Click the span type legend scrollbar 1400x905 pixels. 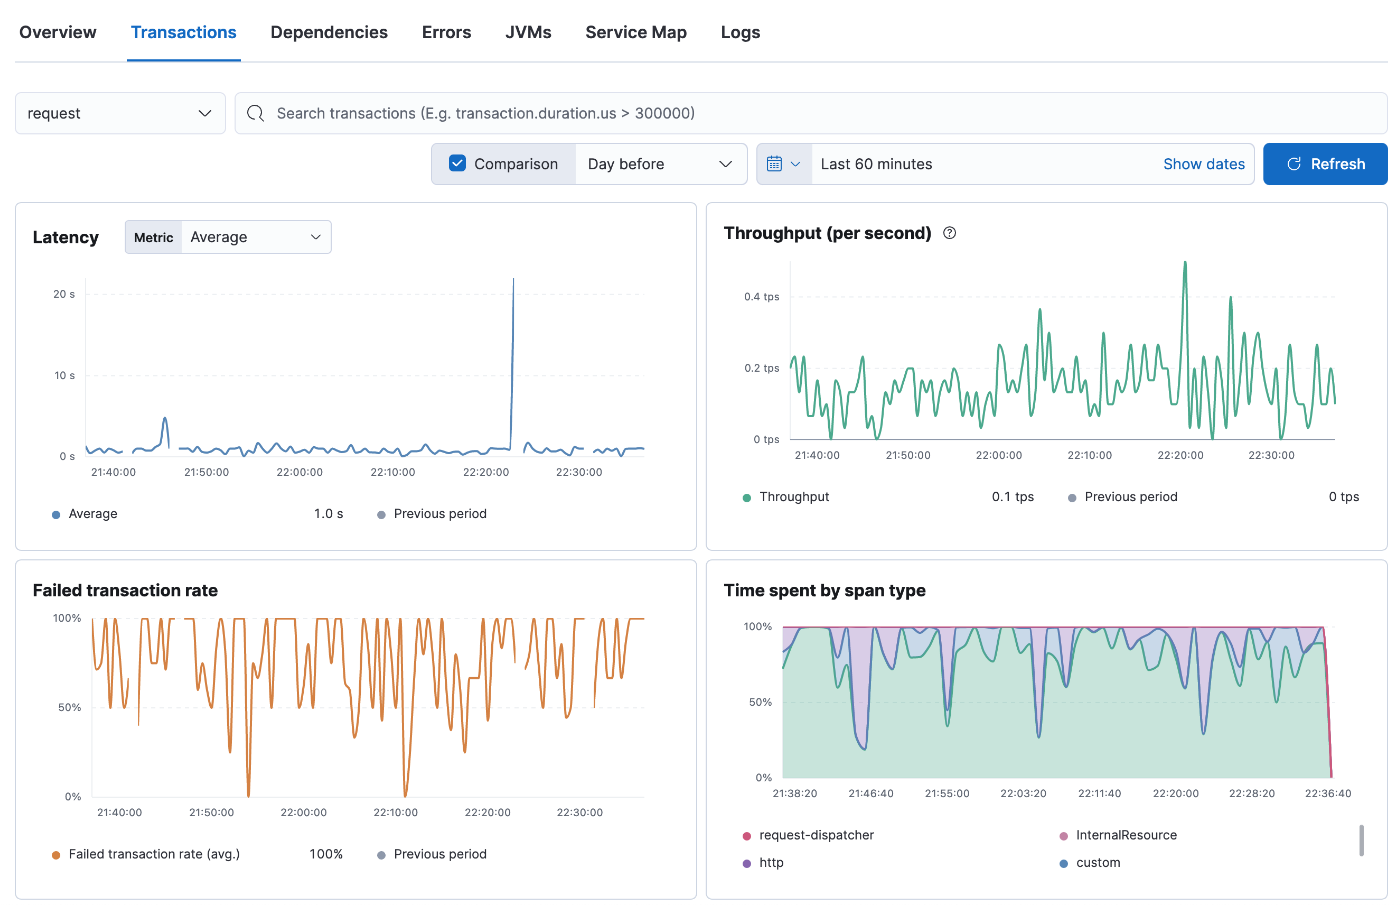click(x=1361, y=840)
